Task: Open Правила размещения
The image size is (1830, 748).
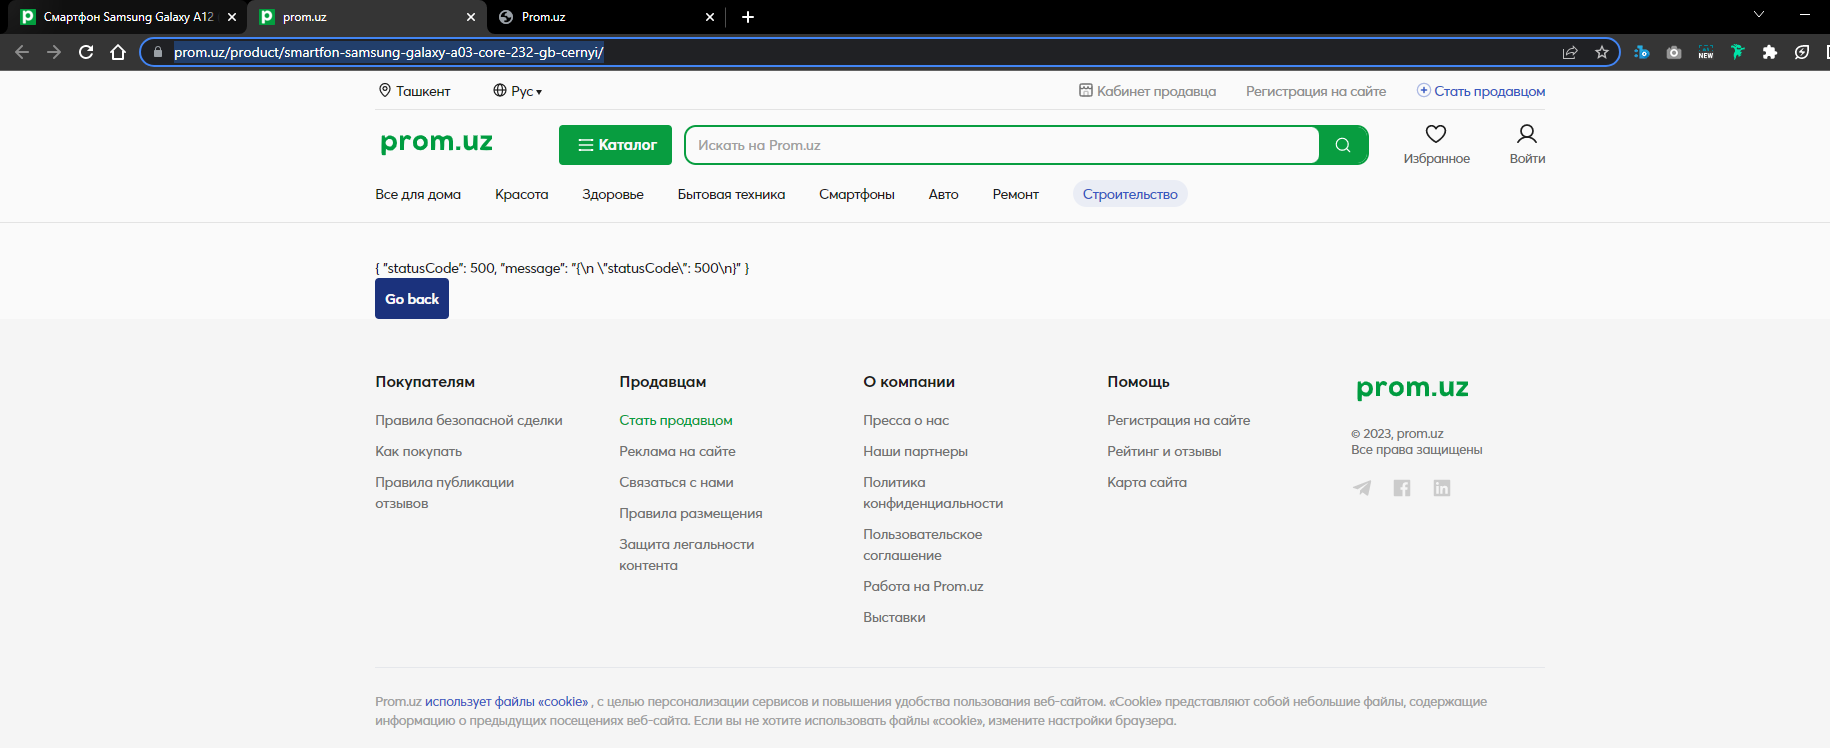Action: click(x=691, y=513)
